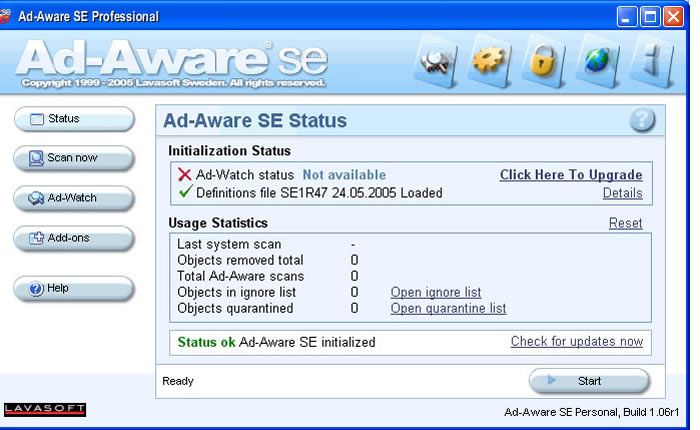
Task: Click the round question mark help icon
Action: [642, 121]
